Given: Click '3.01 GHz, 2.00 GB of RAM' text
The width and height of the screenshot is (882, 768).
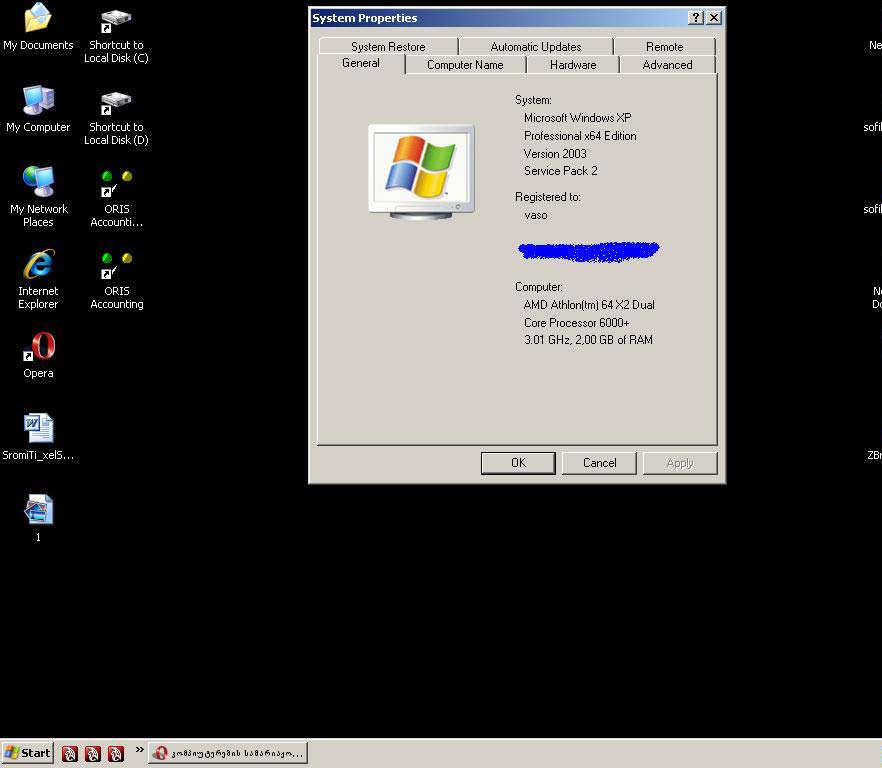Looking at the screenshot, I should [x=588, y=340].
